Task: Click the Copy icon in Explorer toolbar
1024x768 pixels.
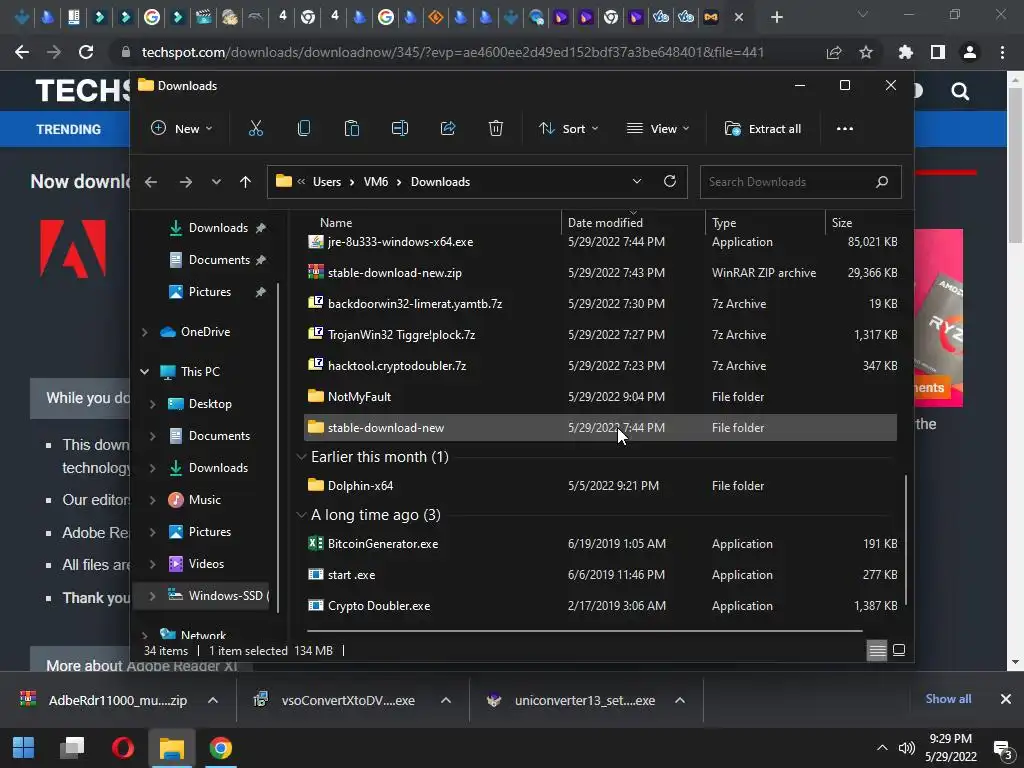Action: pos(304,128)
